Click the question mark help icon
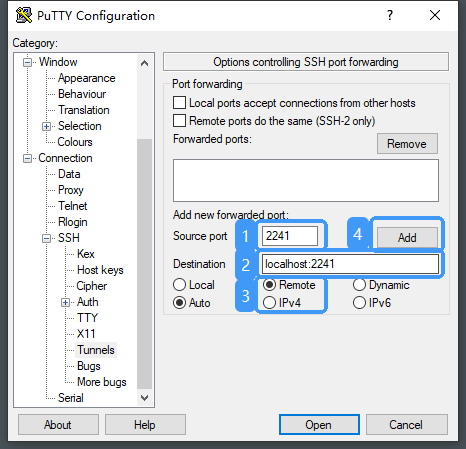The width and height of the screenshot is (466, 449). pyautogui.click(x=390, y=15)
